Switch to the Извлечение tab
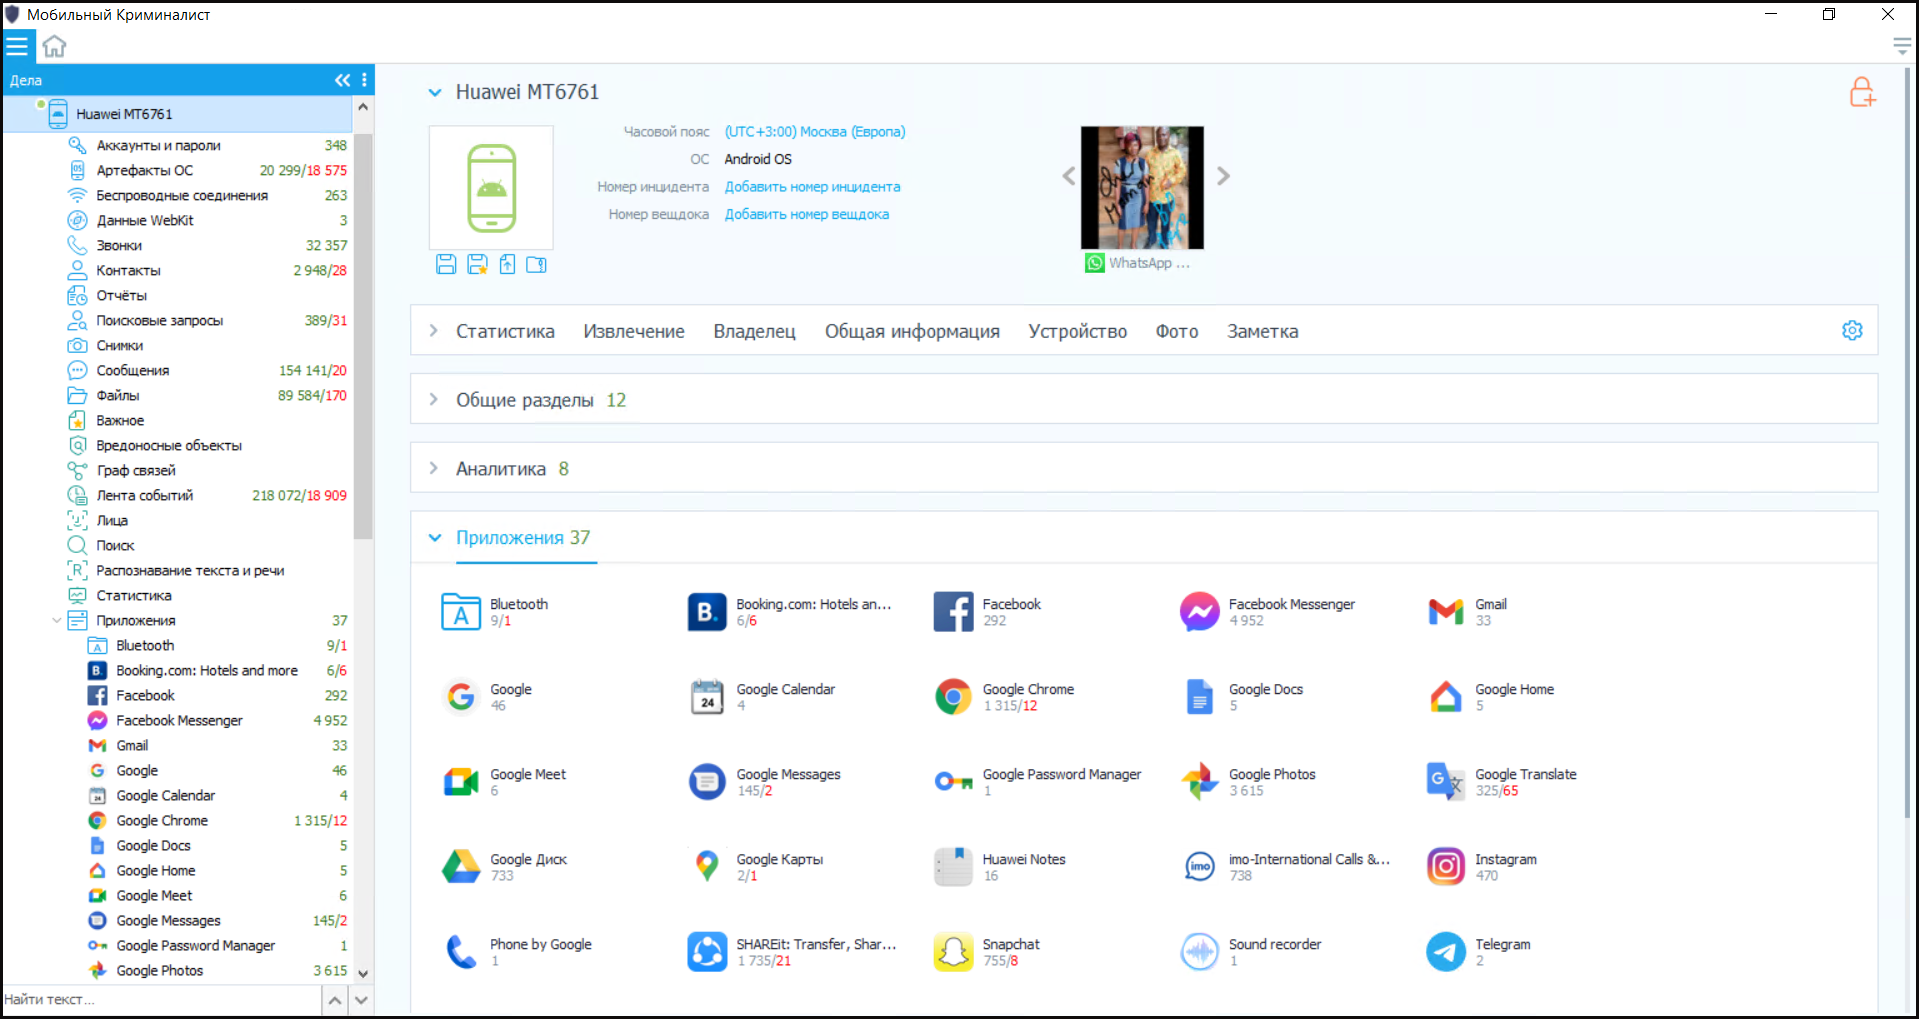1919x1019 pixels. click(x=634, y=332)
